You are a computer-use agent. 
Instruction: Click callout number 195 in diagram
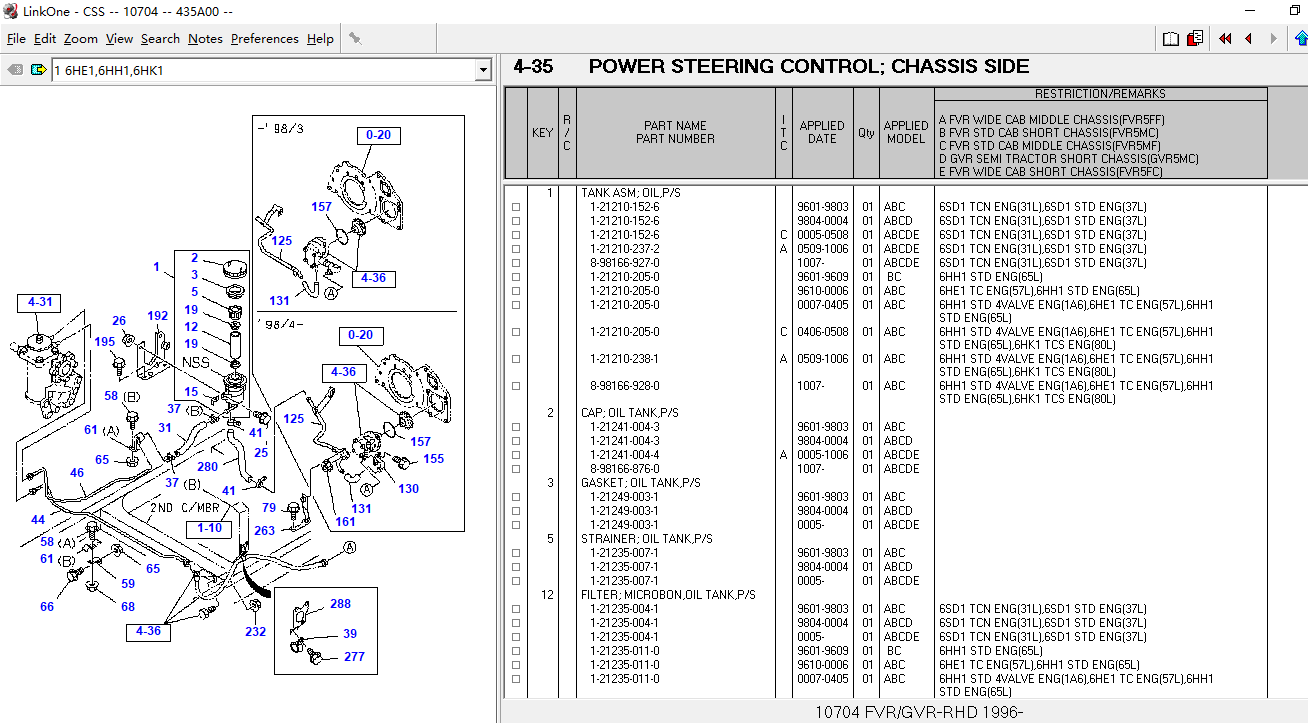click(x=104, y=342)
